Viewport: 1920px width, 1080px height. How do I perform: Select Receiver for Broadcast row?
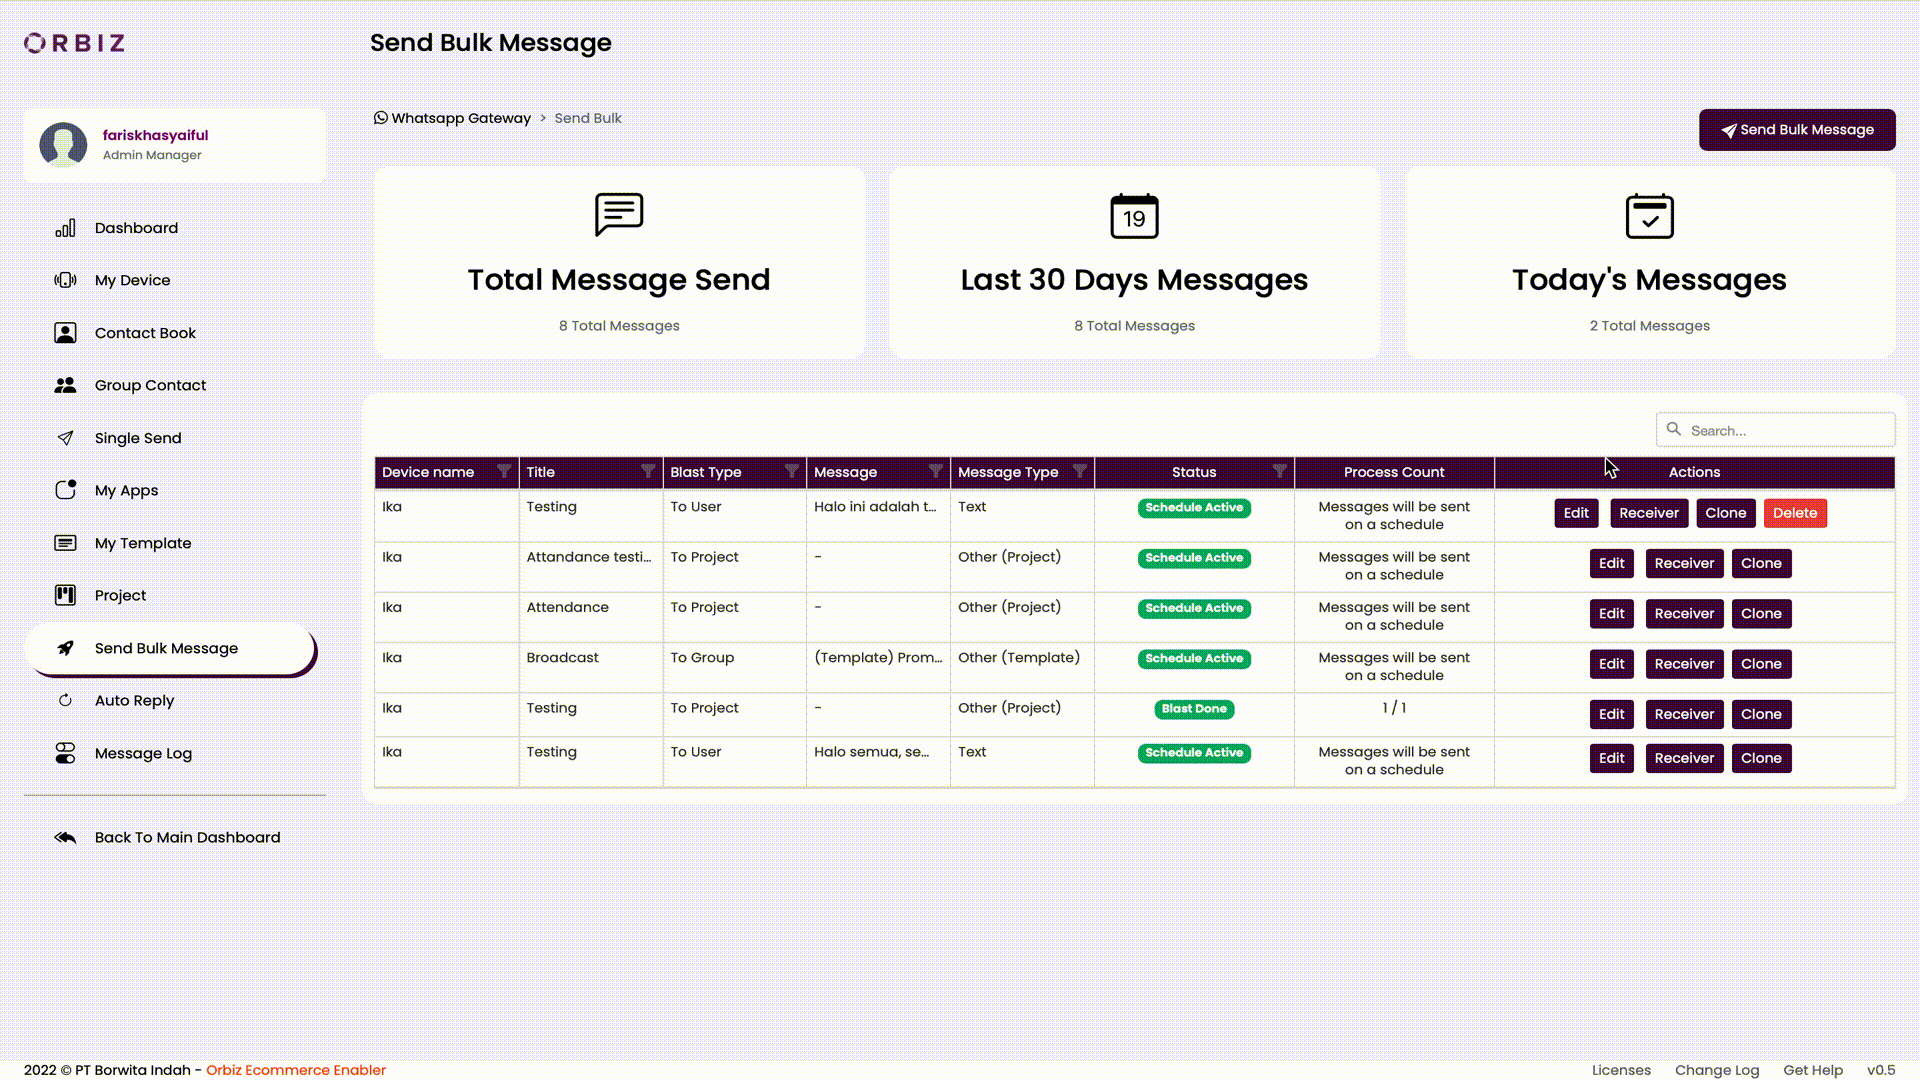pos(1685,663)
